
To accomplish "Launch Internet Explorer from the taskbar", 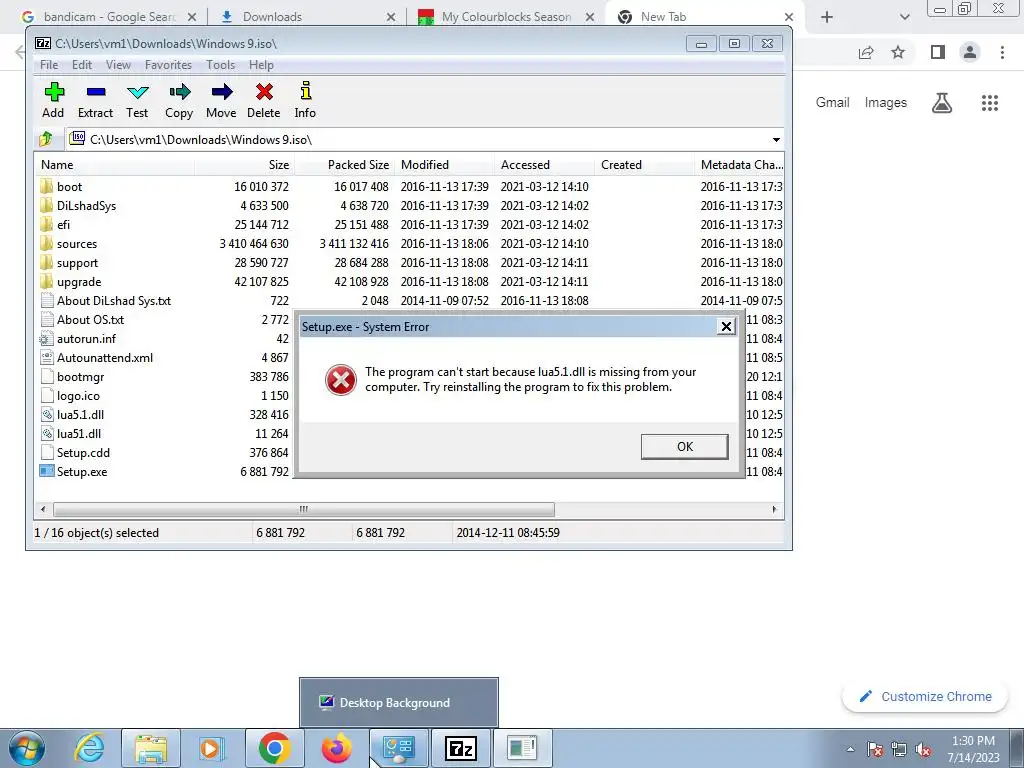I will pyautogui.click(x=89, y=748).
